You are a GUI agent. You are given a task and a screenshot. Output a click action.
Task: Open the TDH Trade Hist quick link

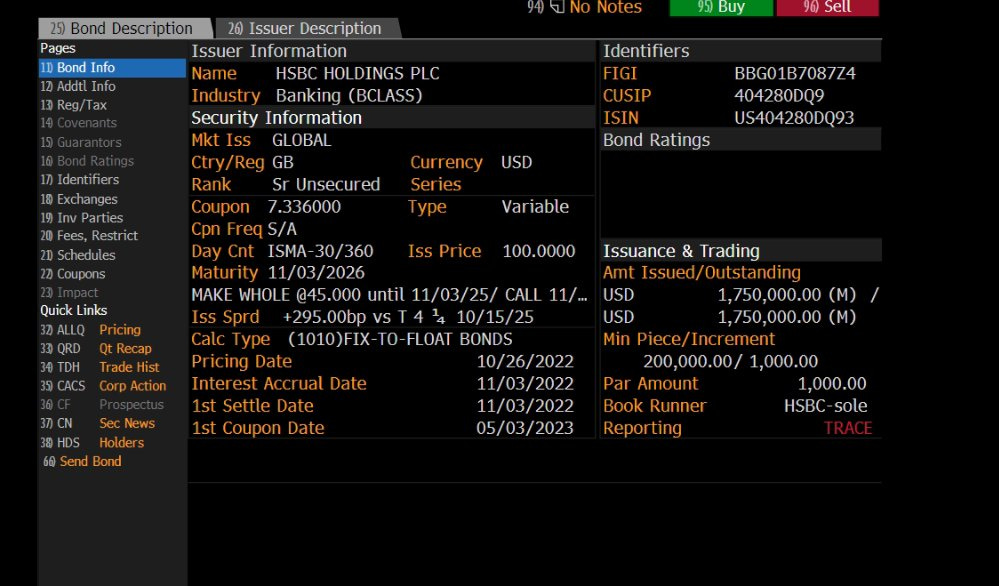click(100, 368)
